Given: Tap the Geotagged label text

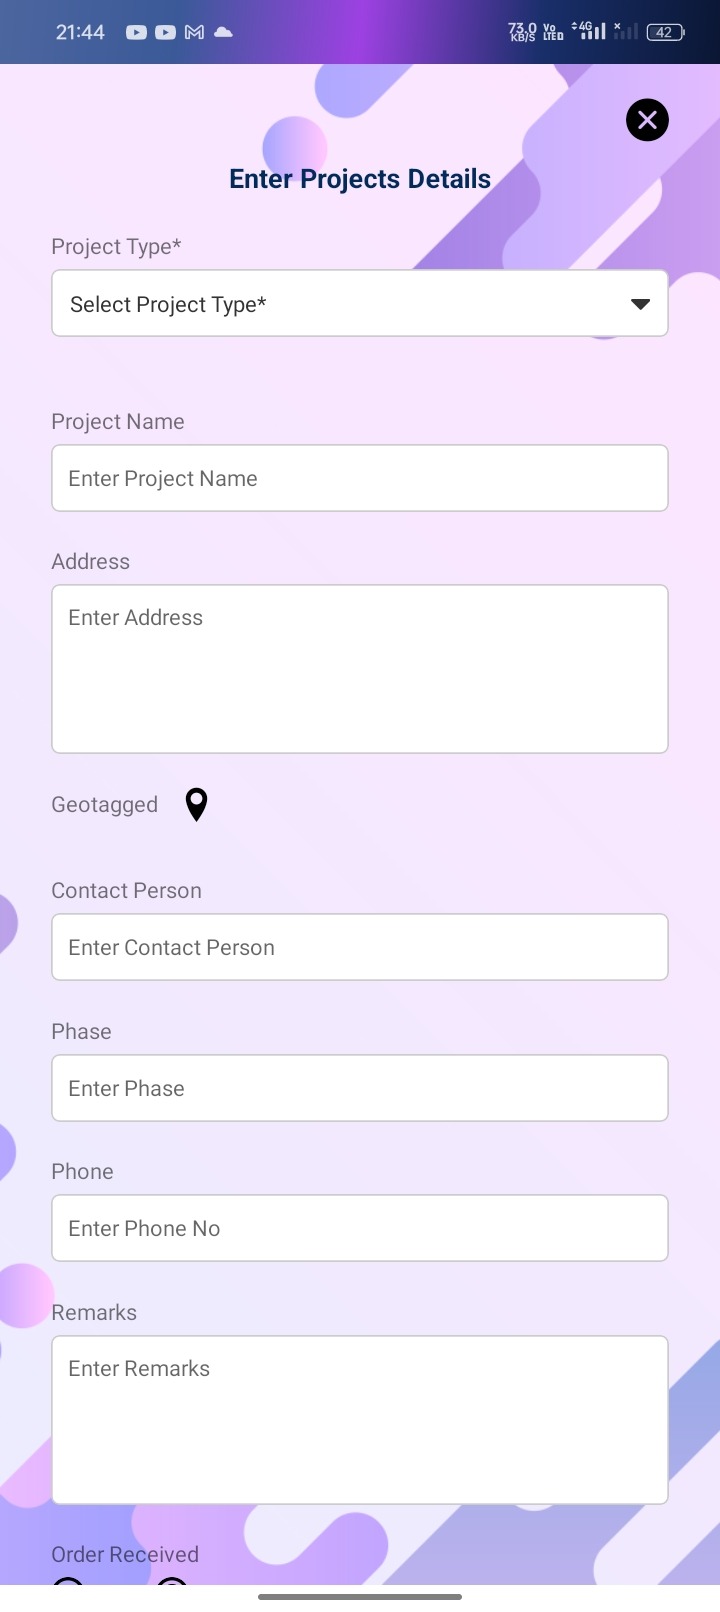Looking at the screenshot, I should [x=105, y=805].
